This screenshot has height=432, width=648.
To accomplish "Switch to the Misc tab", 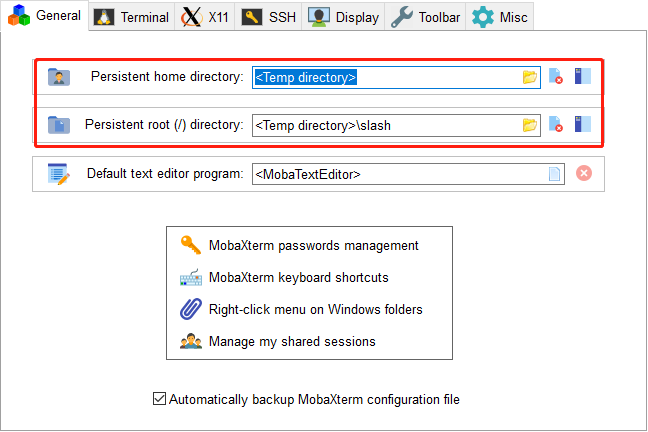I will [500, 17].
